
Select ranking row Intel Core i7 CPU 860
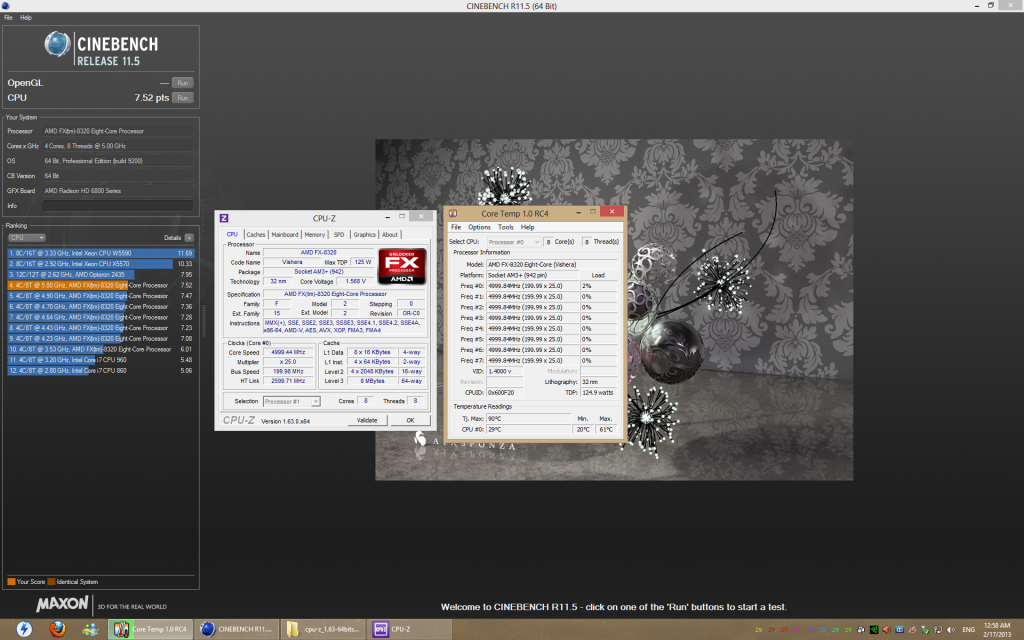(x=101, y=370)
